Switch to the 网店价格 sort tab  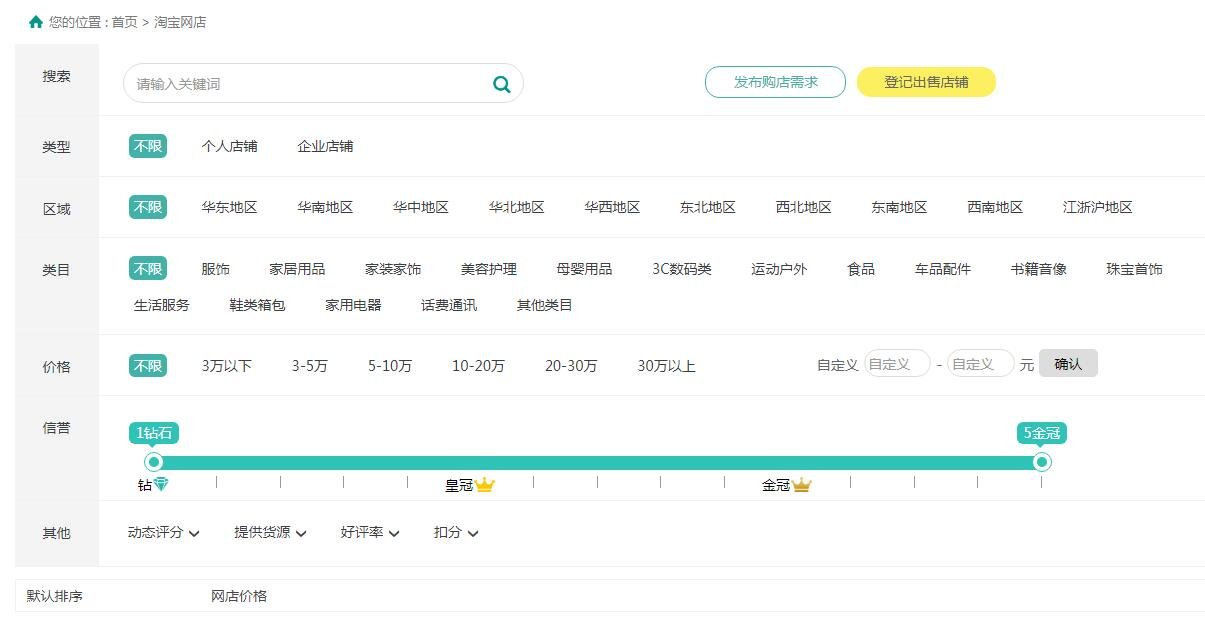pos(237,595)
